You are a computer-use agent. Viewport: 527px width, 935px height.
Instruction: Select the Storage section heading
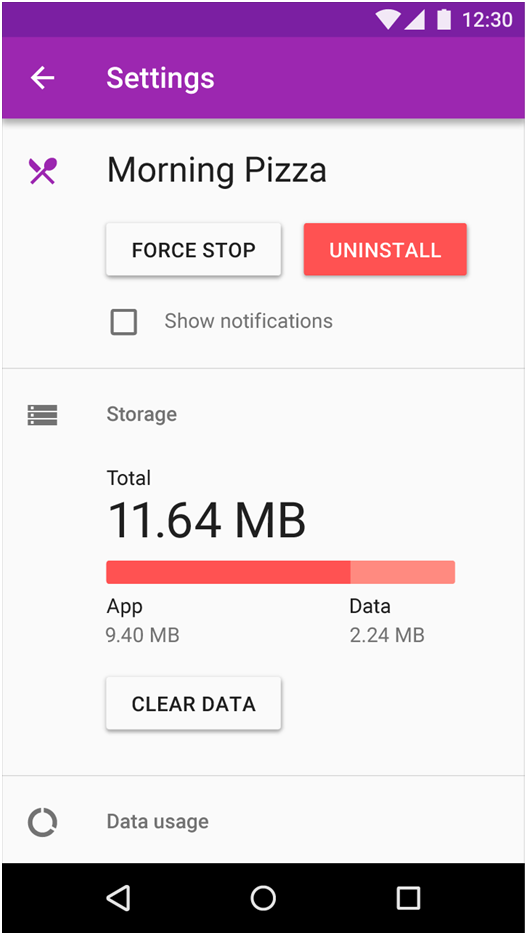click(141, 414)
